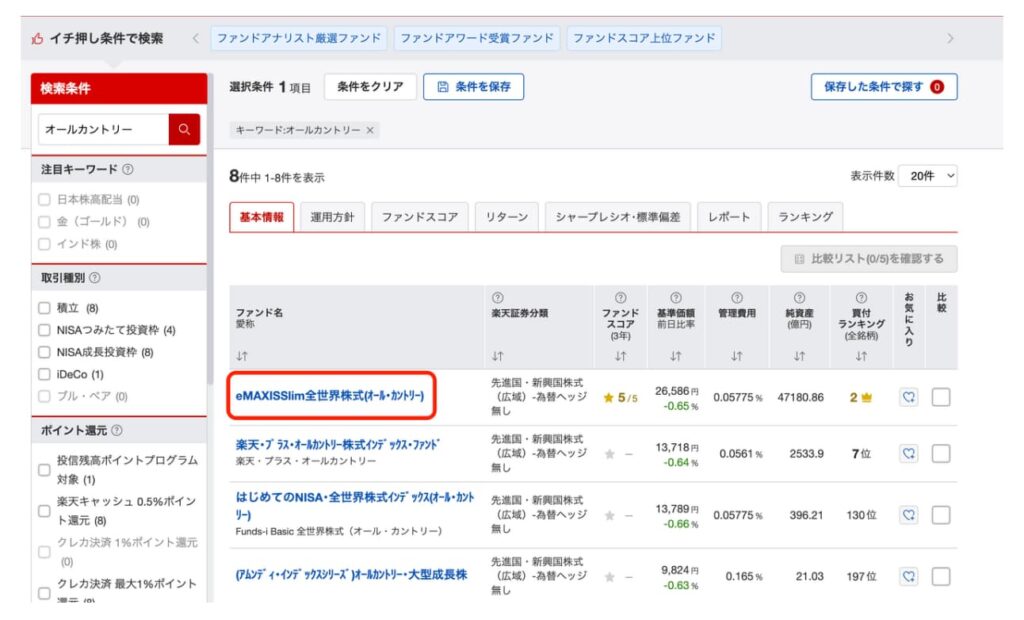
Task: Switch to レポート tab
Action: (729, 217)
